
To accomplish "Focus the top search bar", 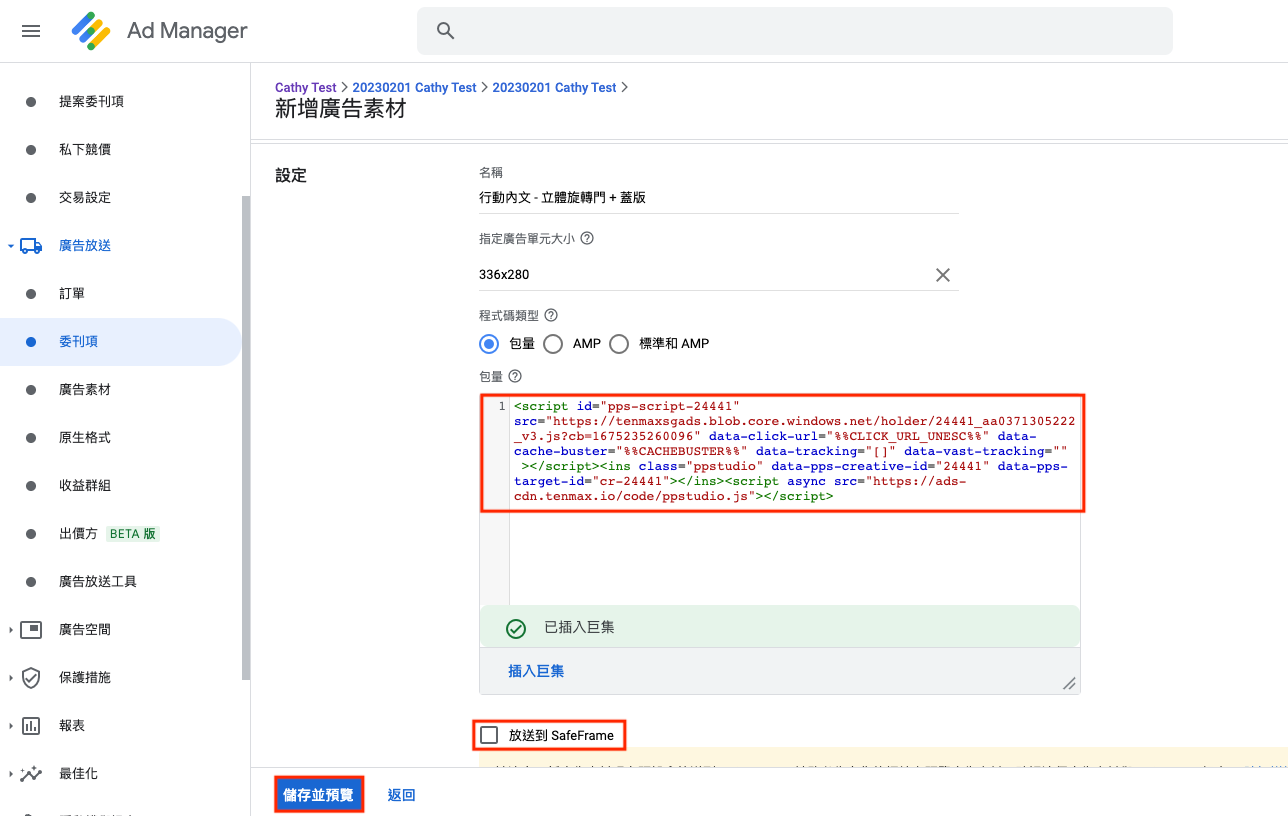I will click(x=795, y=31).
